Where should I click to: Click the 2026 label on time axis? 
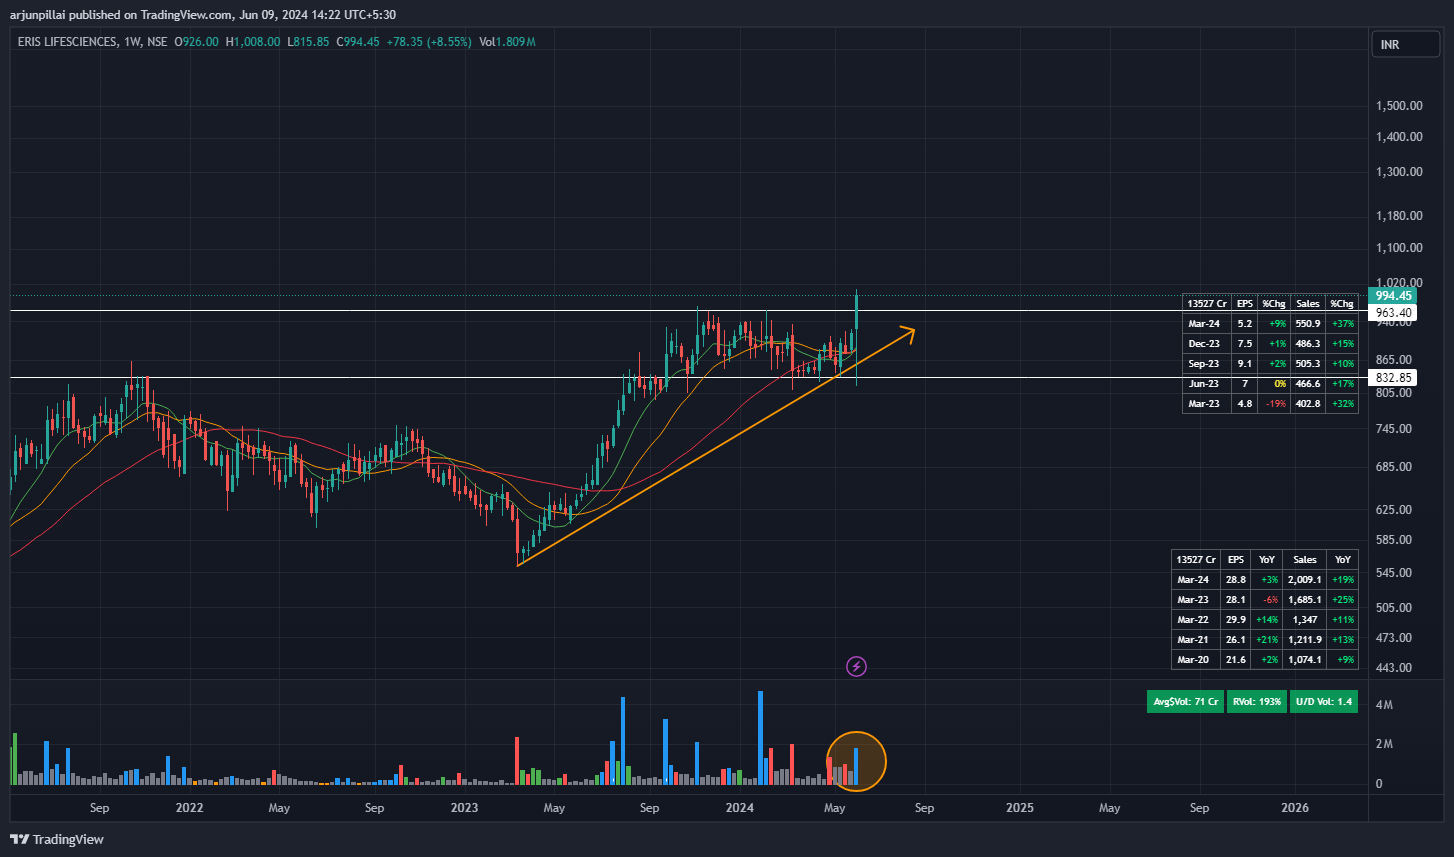[1295, 807]
